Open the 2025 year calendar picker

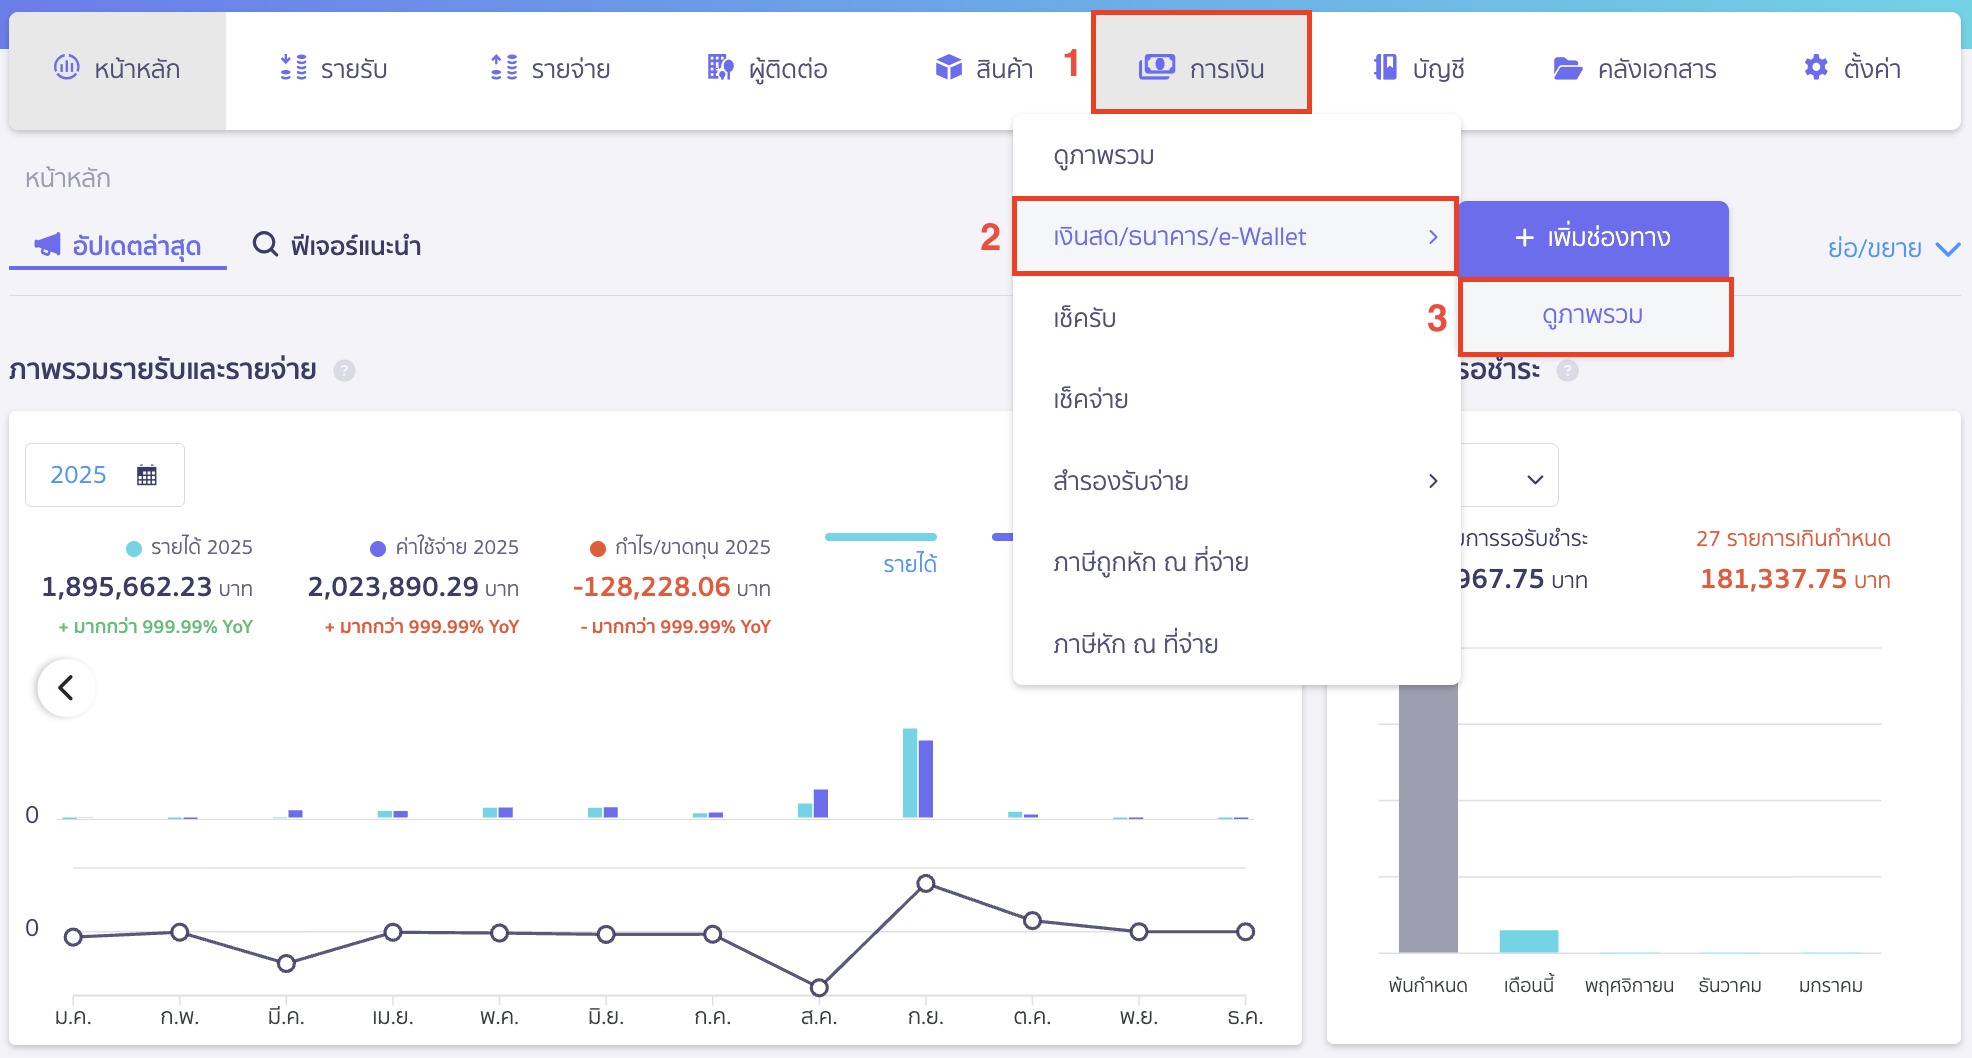[x=147, y=474]
